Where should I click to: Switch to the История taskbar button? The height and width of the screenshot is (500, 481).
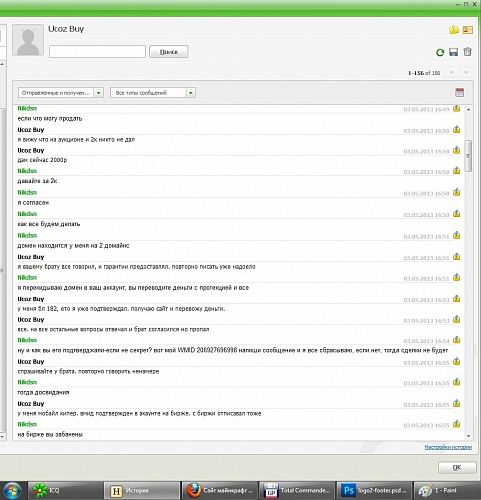point(142,491)
